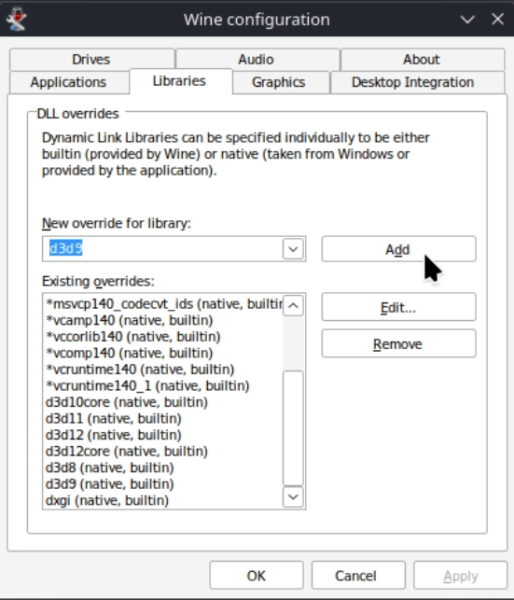Image resolution: width=514 pixels, height=600 pixels.
Task: Switch to the Applications tab
Action: click(69, 82)
